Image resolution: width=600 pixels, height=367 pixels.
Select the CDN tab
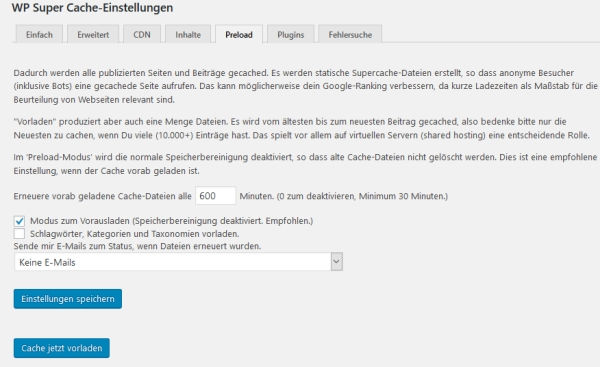(x=142, y=34)
